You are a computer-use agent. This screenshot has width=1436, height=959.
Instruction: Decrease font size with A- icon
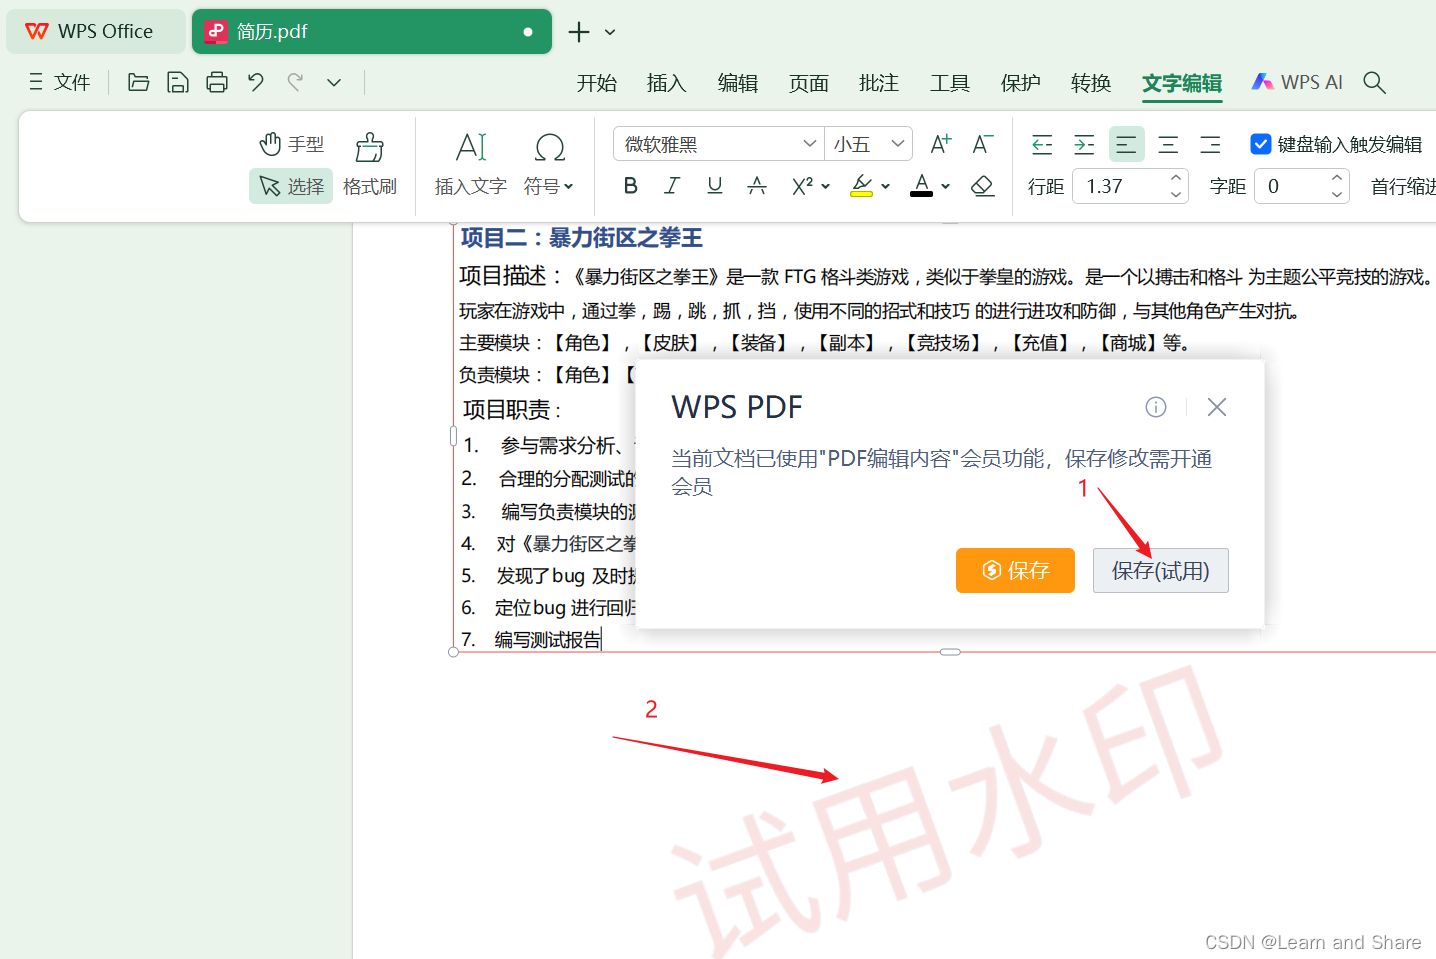point(983,144)
